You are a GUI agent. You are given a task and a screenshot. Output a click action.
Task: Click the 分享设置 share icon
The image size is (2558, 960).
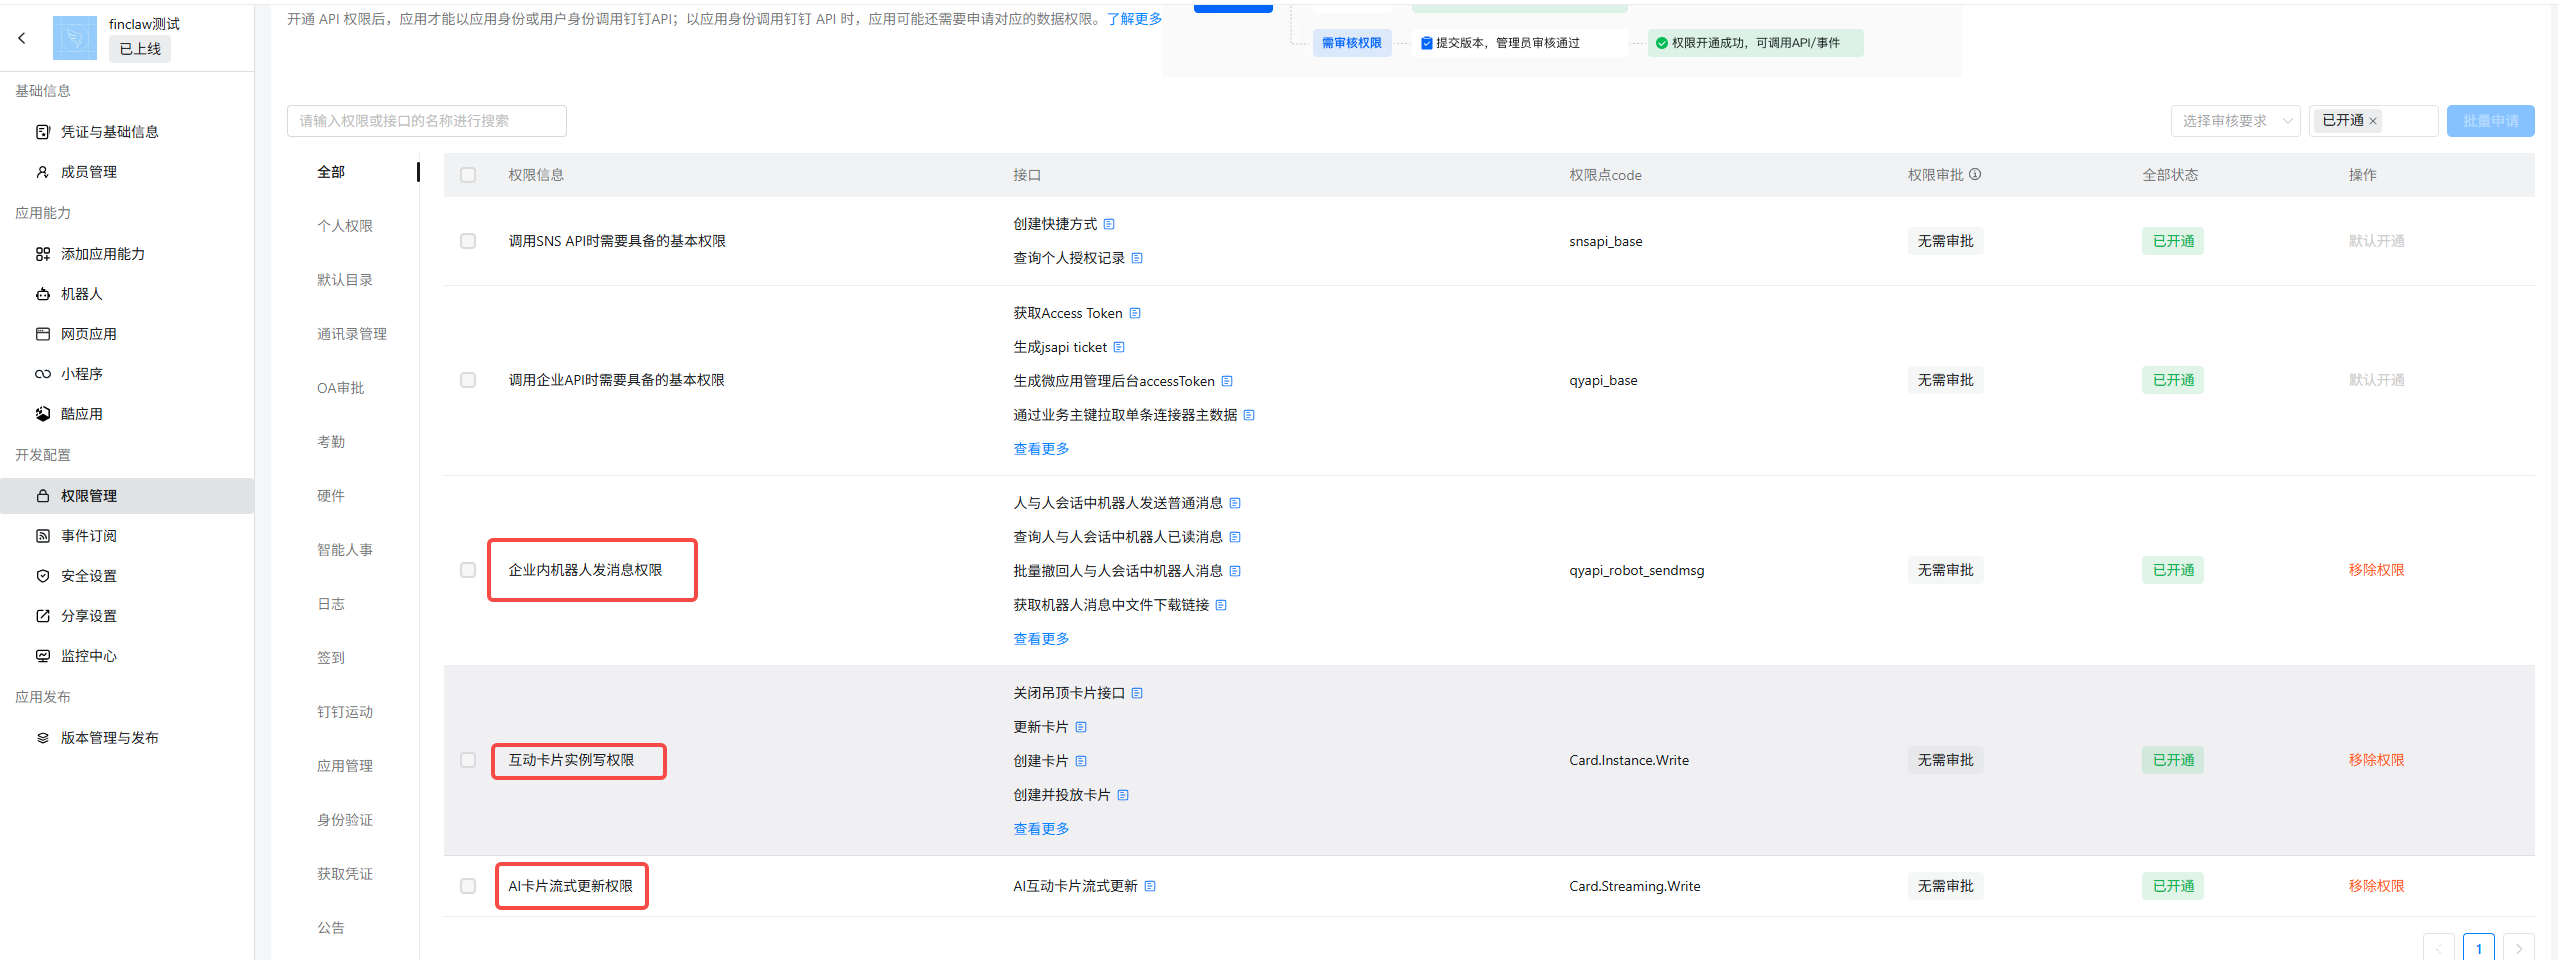43,616
